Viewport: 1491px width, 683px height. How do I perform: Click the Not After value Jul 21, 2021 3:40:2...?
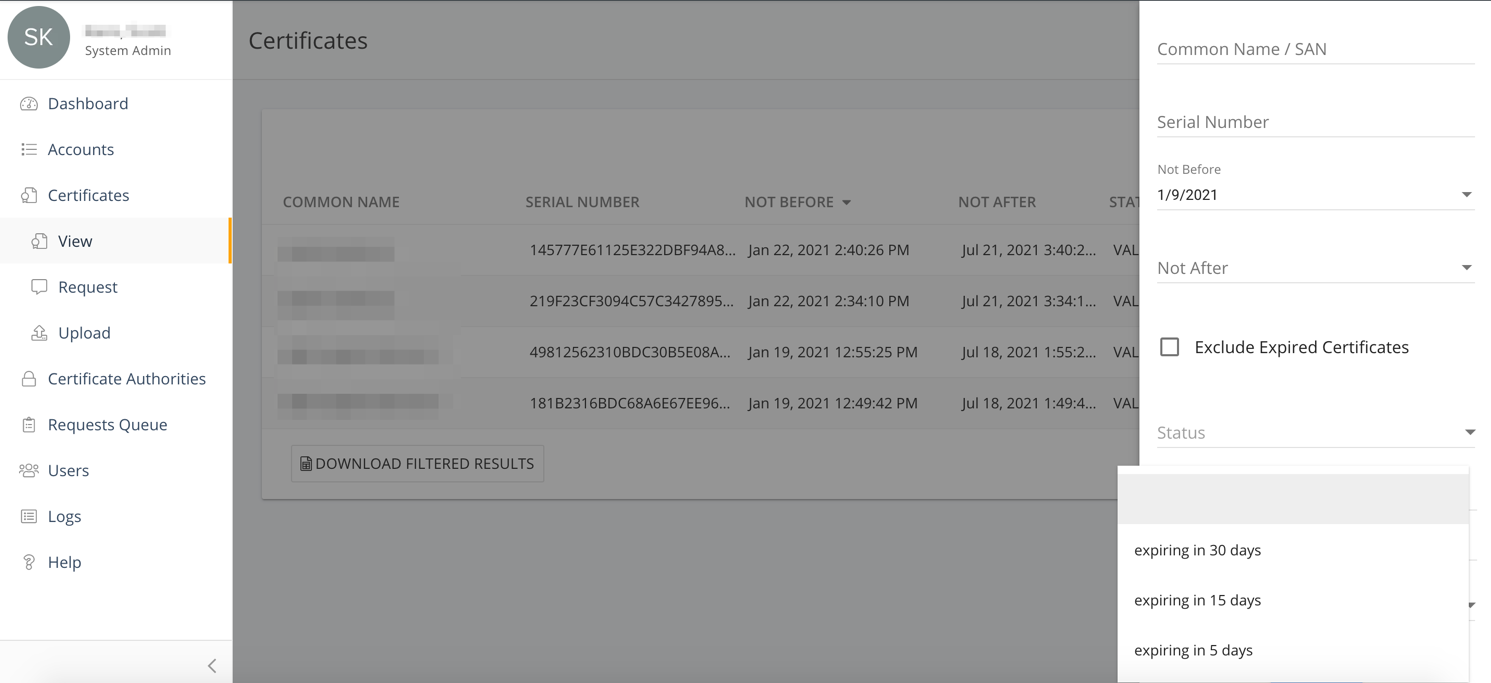pyautogui.click(x=1029, y=250)
